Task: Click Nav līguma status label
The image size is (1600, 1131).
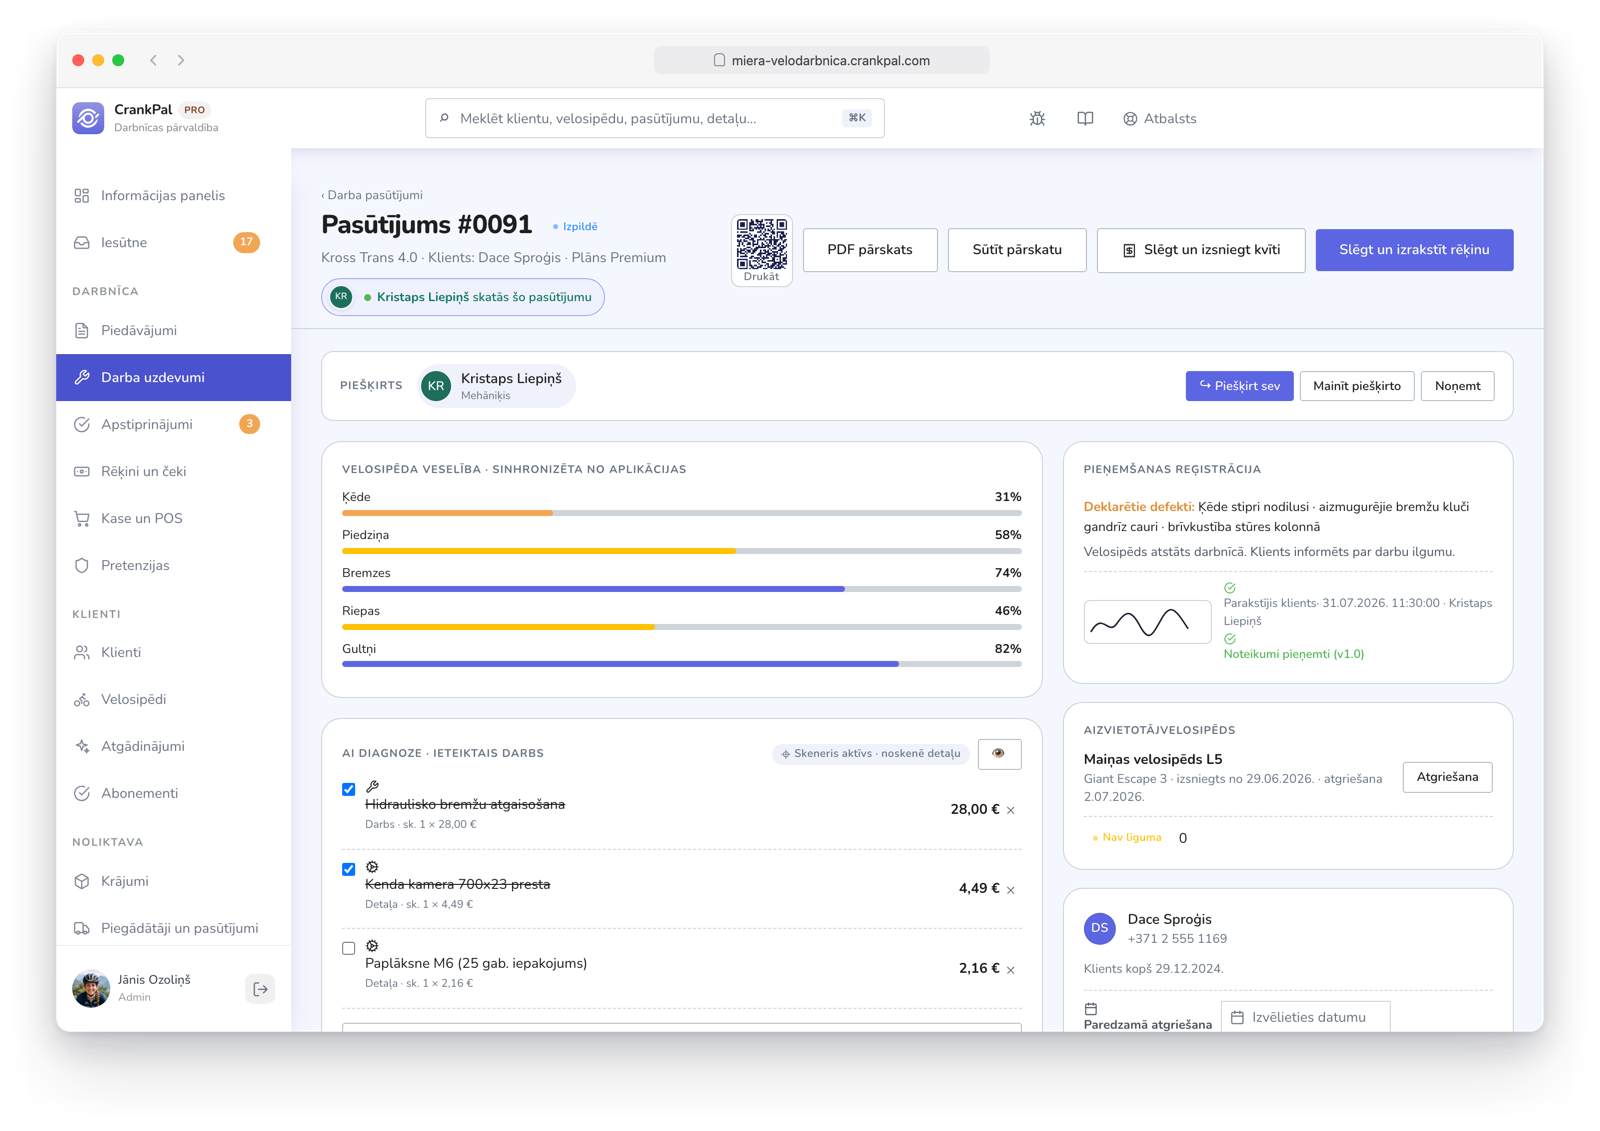Action: 1127,838
